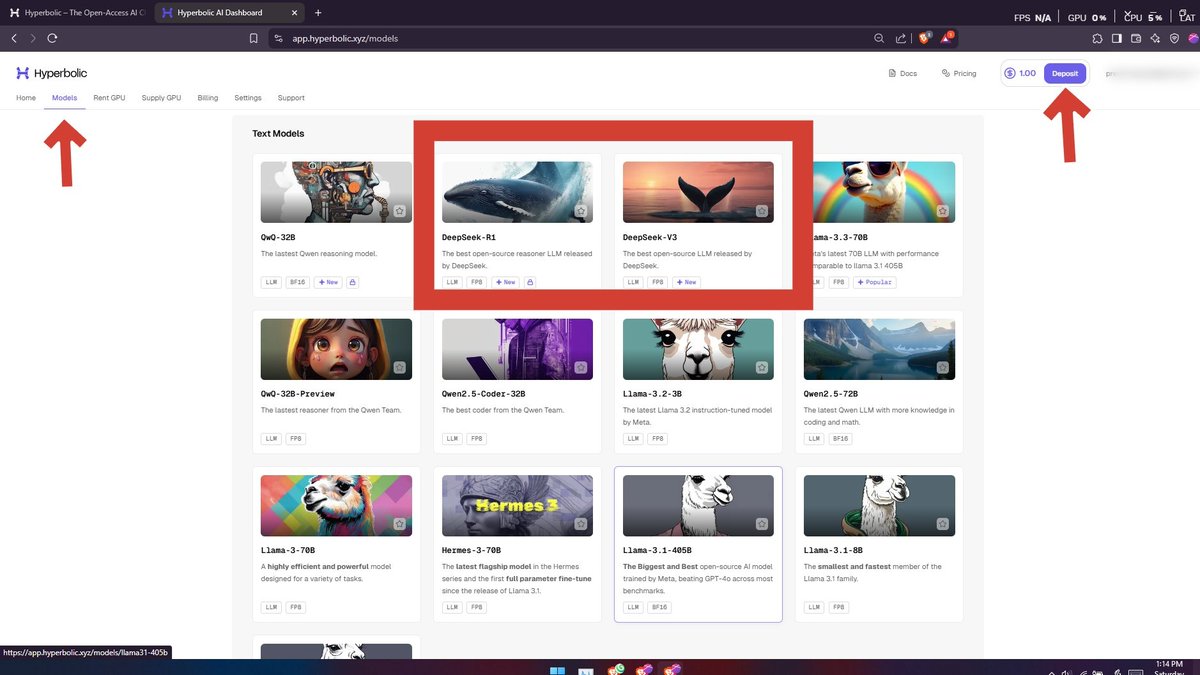Star the Llama-3.2-3B model card

coord(761,367)
